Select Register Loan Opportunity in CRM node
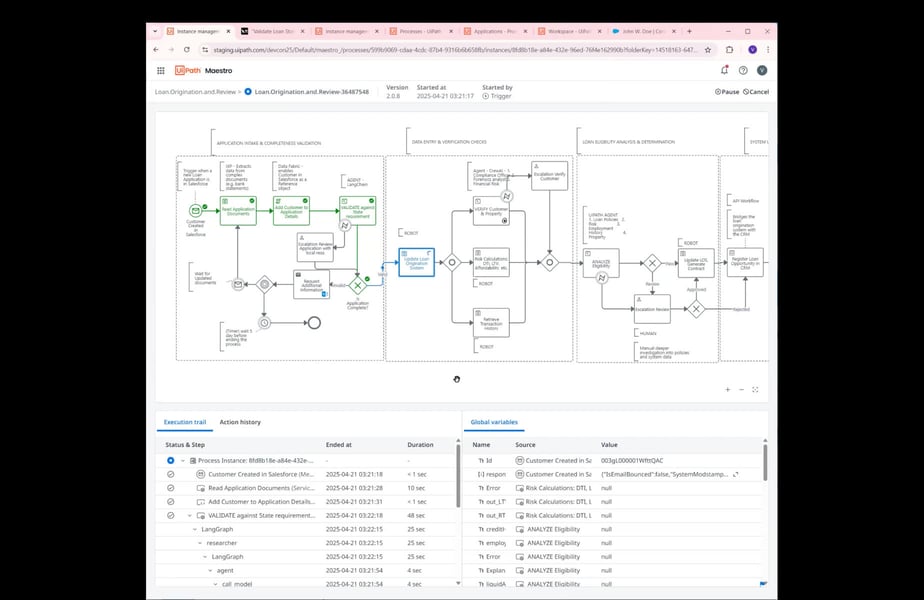This screenshot has height=600, width=924. point(745,263)
